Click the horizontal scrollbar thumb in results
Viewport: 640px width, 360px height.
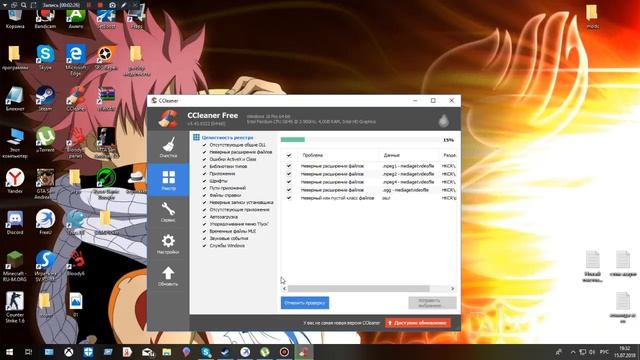[x=359, y=289]
